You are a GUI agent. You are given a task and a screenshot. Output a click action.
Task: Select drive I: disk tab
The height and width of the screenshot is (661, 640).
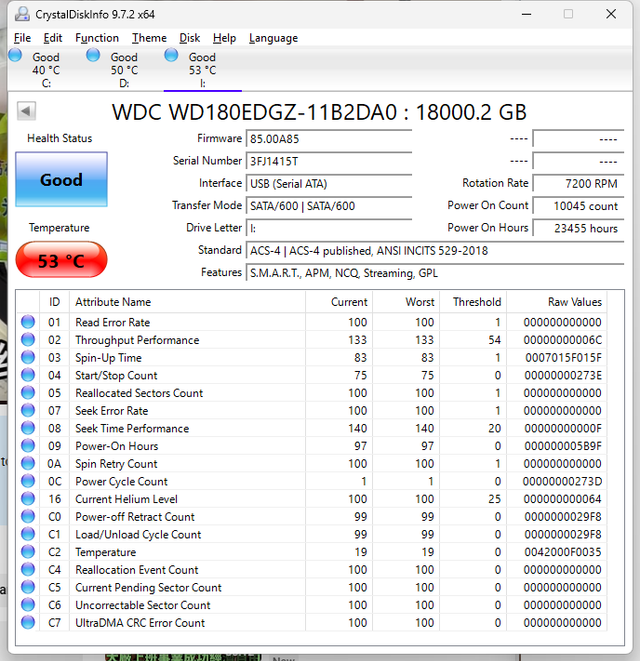(202, 70)
